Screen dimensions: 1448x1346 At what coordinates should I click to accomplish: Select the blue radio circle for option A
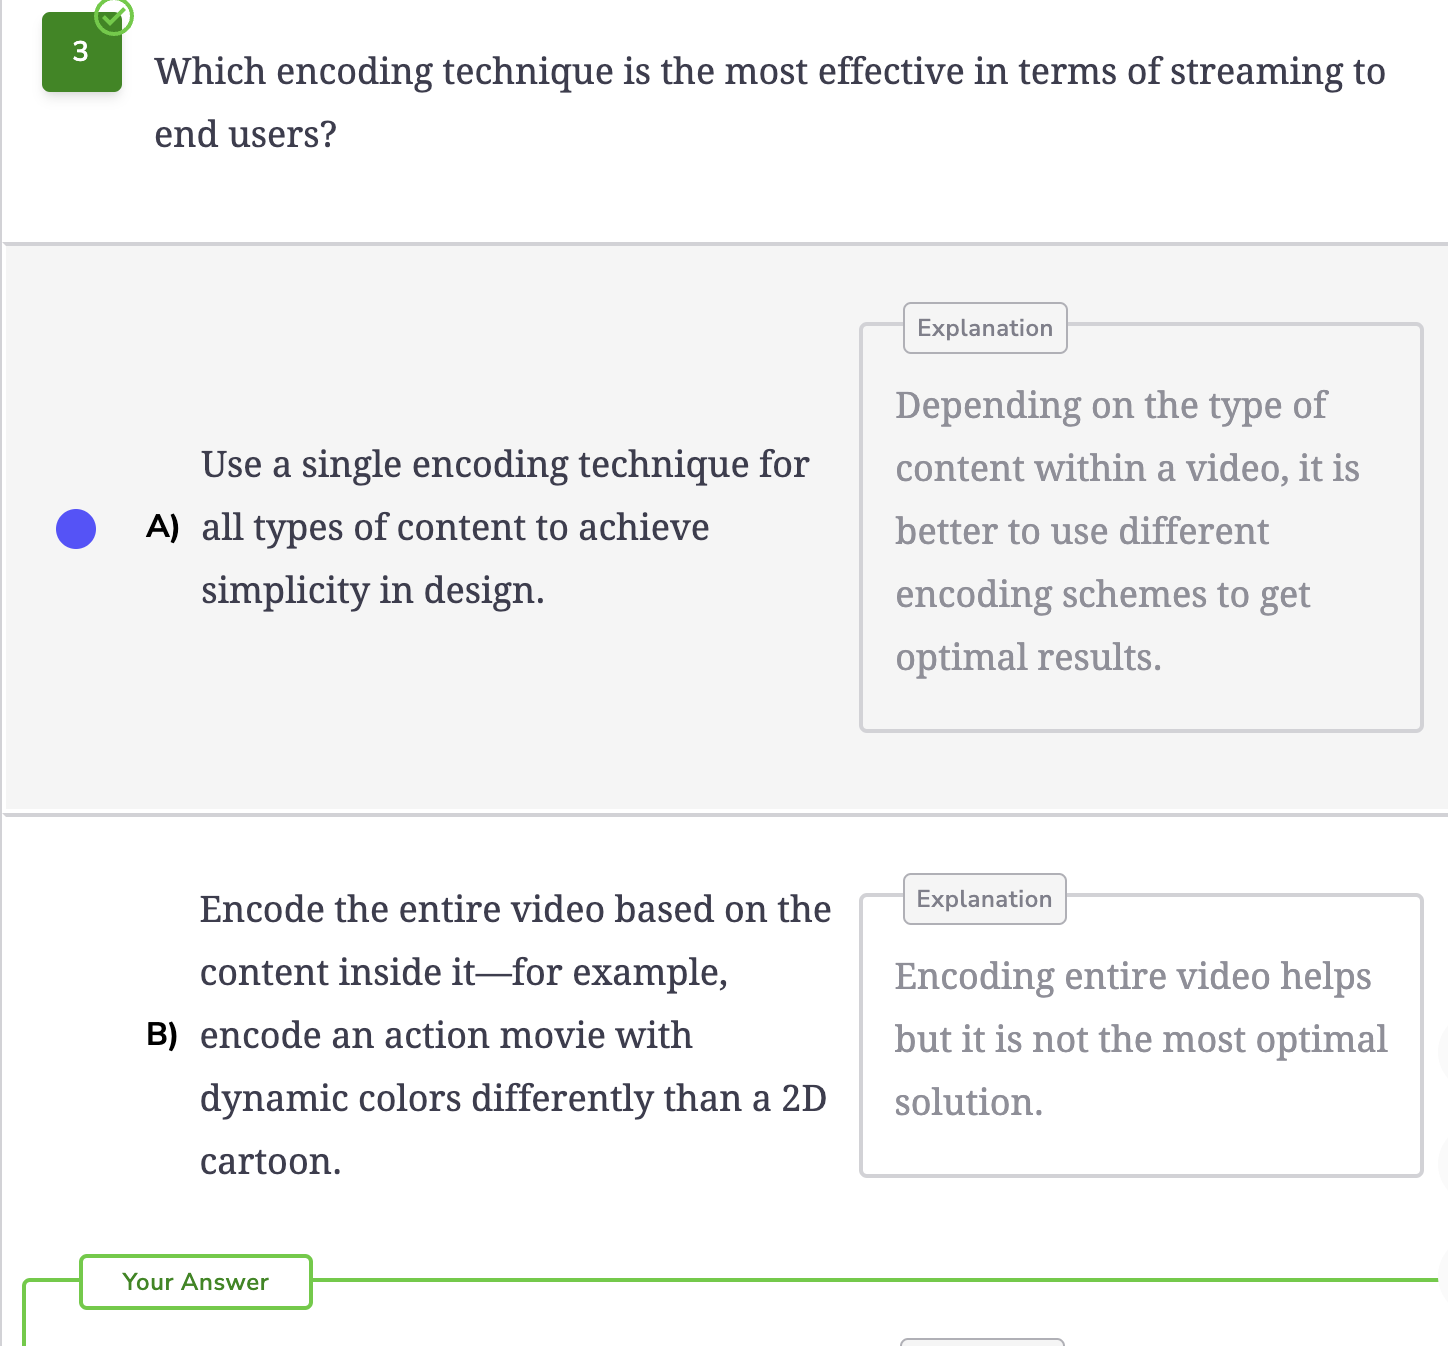[x=76, y=529]
